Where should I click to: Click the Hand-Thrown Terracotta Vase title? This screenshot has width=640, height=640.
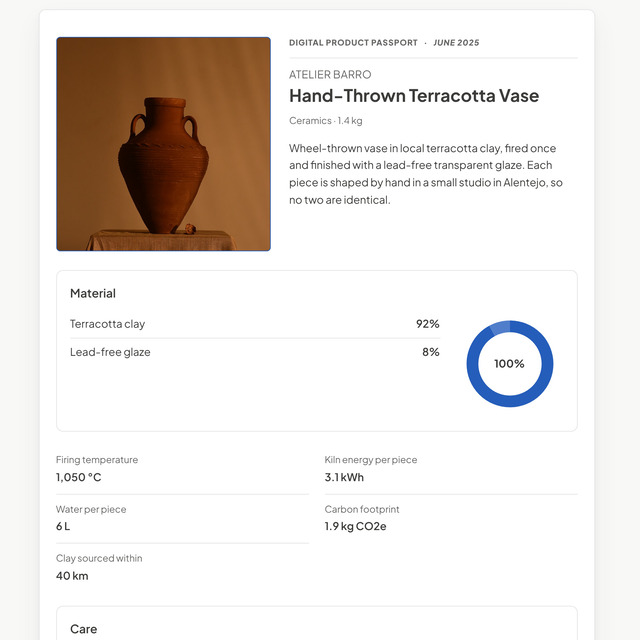point(414,96)
